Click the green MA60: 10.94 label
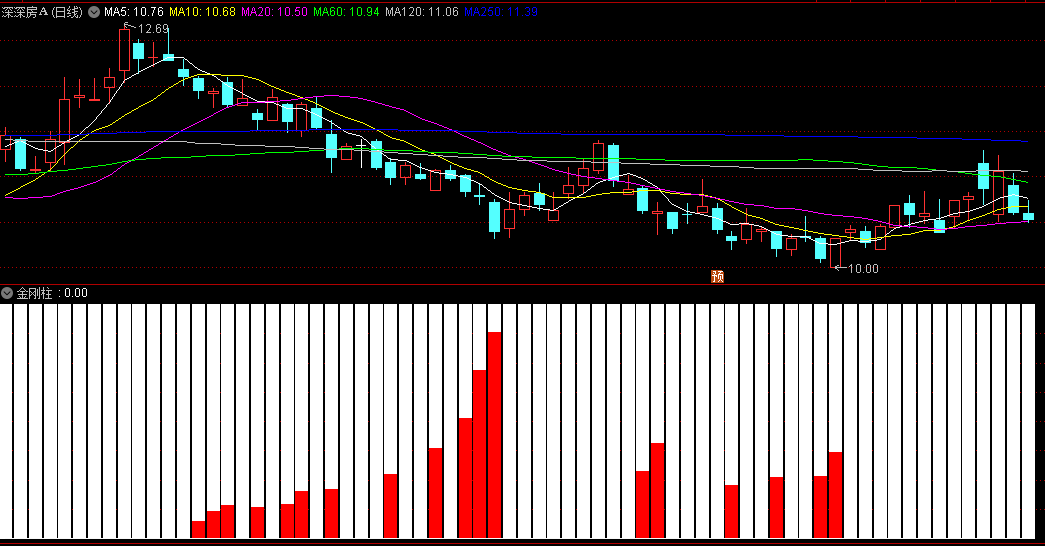Screen dimensions: 1045x546 click(347, 12)
